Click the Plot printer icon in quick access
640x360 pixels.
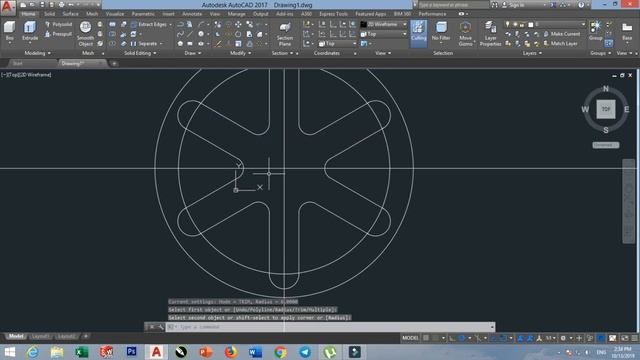tap(61, 5)
